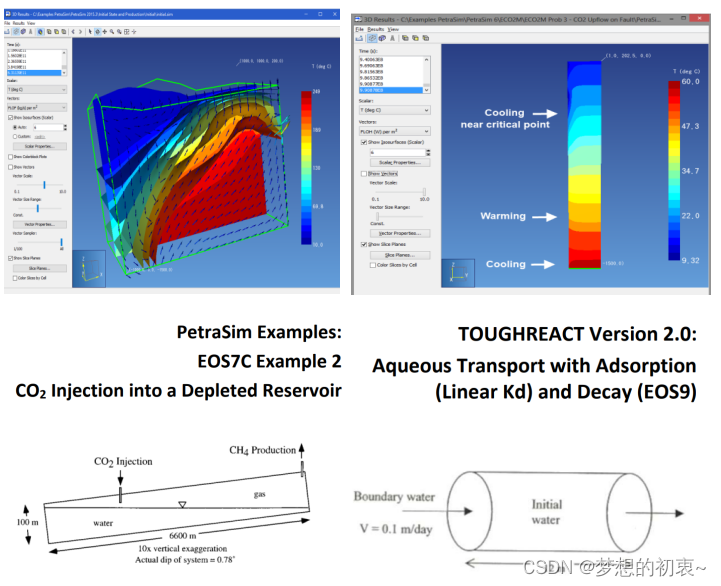Select the pointer arrow tool in left window
The image size is (721, 586).
coord(90,32)
